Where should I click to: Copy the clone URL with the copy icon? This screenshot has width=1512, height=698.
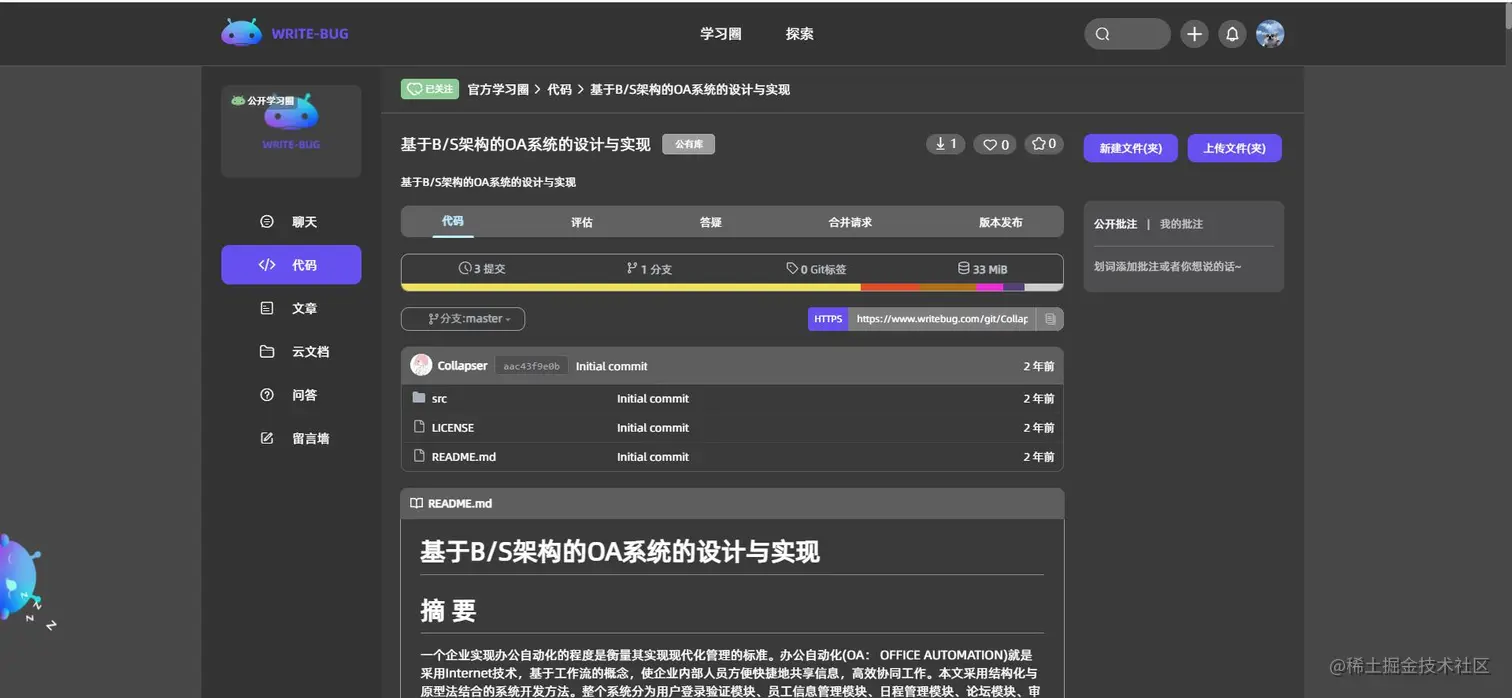click(x=1050, y=319)
